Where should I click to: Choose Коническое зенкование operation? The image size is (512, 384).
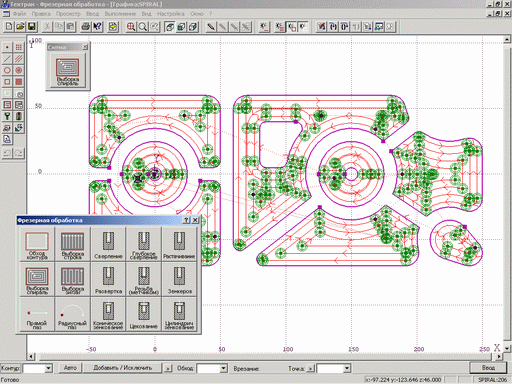point(108,314)
